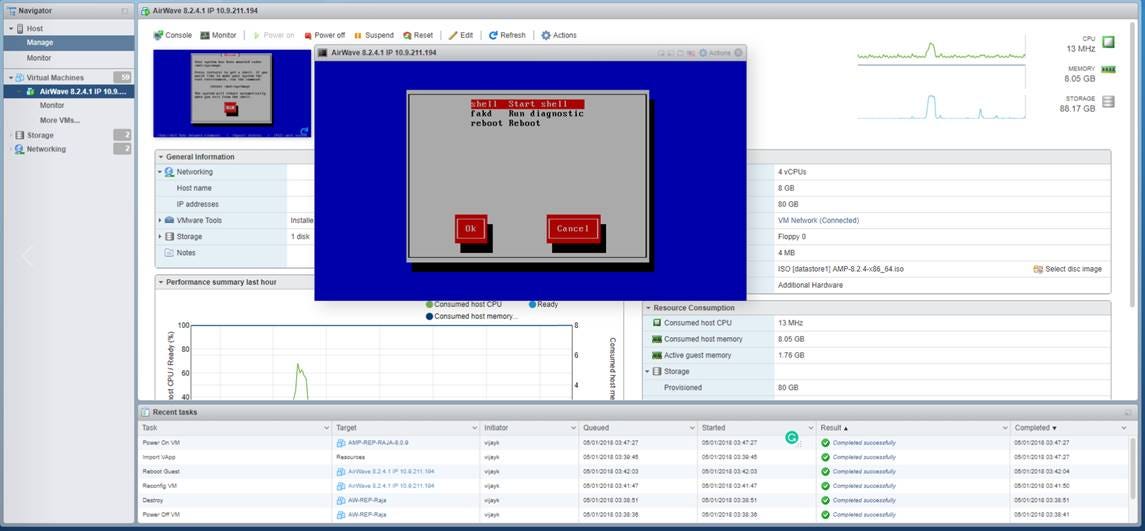Open the Actions menu in the console window
The image size is (1145, 531).
tap(715, 53)
